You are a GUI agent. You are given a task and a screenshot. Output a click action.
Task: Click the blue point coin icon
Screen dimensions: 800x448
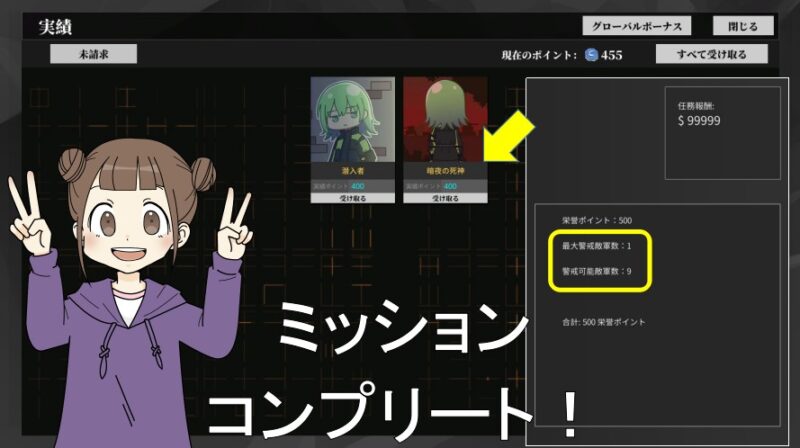[592, 55]
